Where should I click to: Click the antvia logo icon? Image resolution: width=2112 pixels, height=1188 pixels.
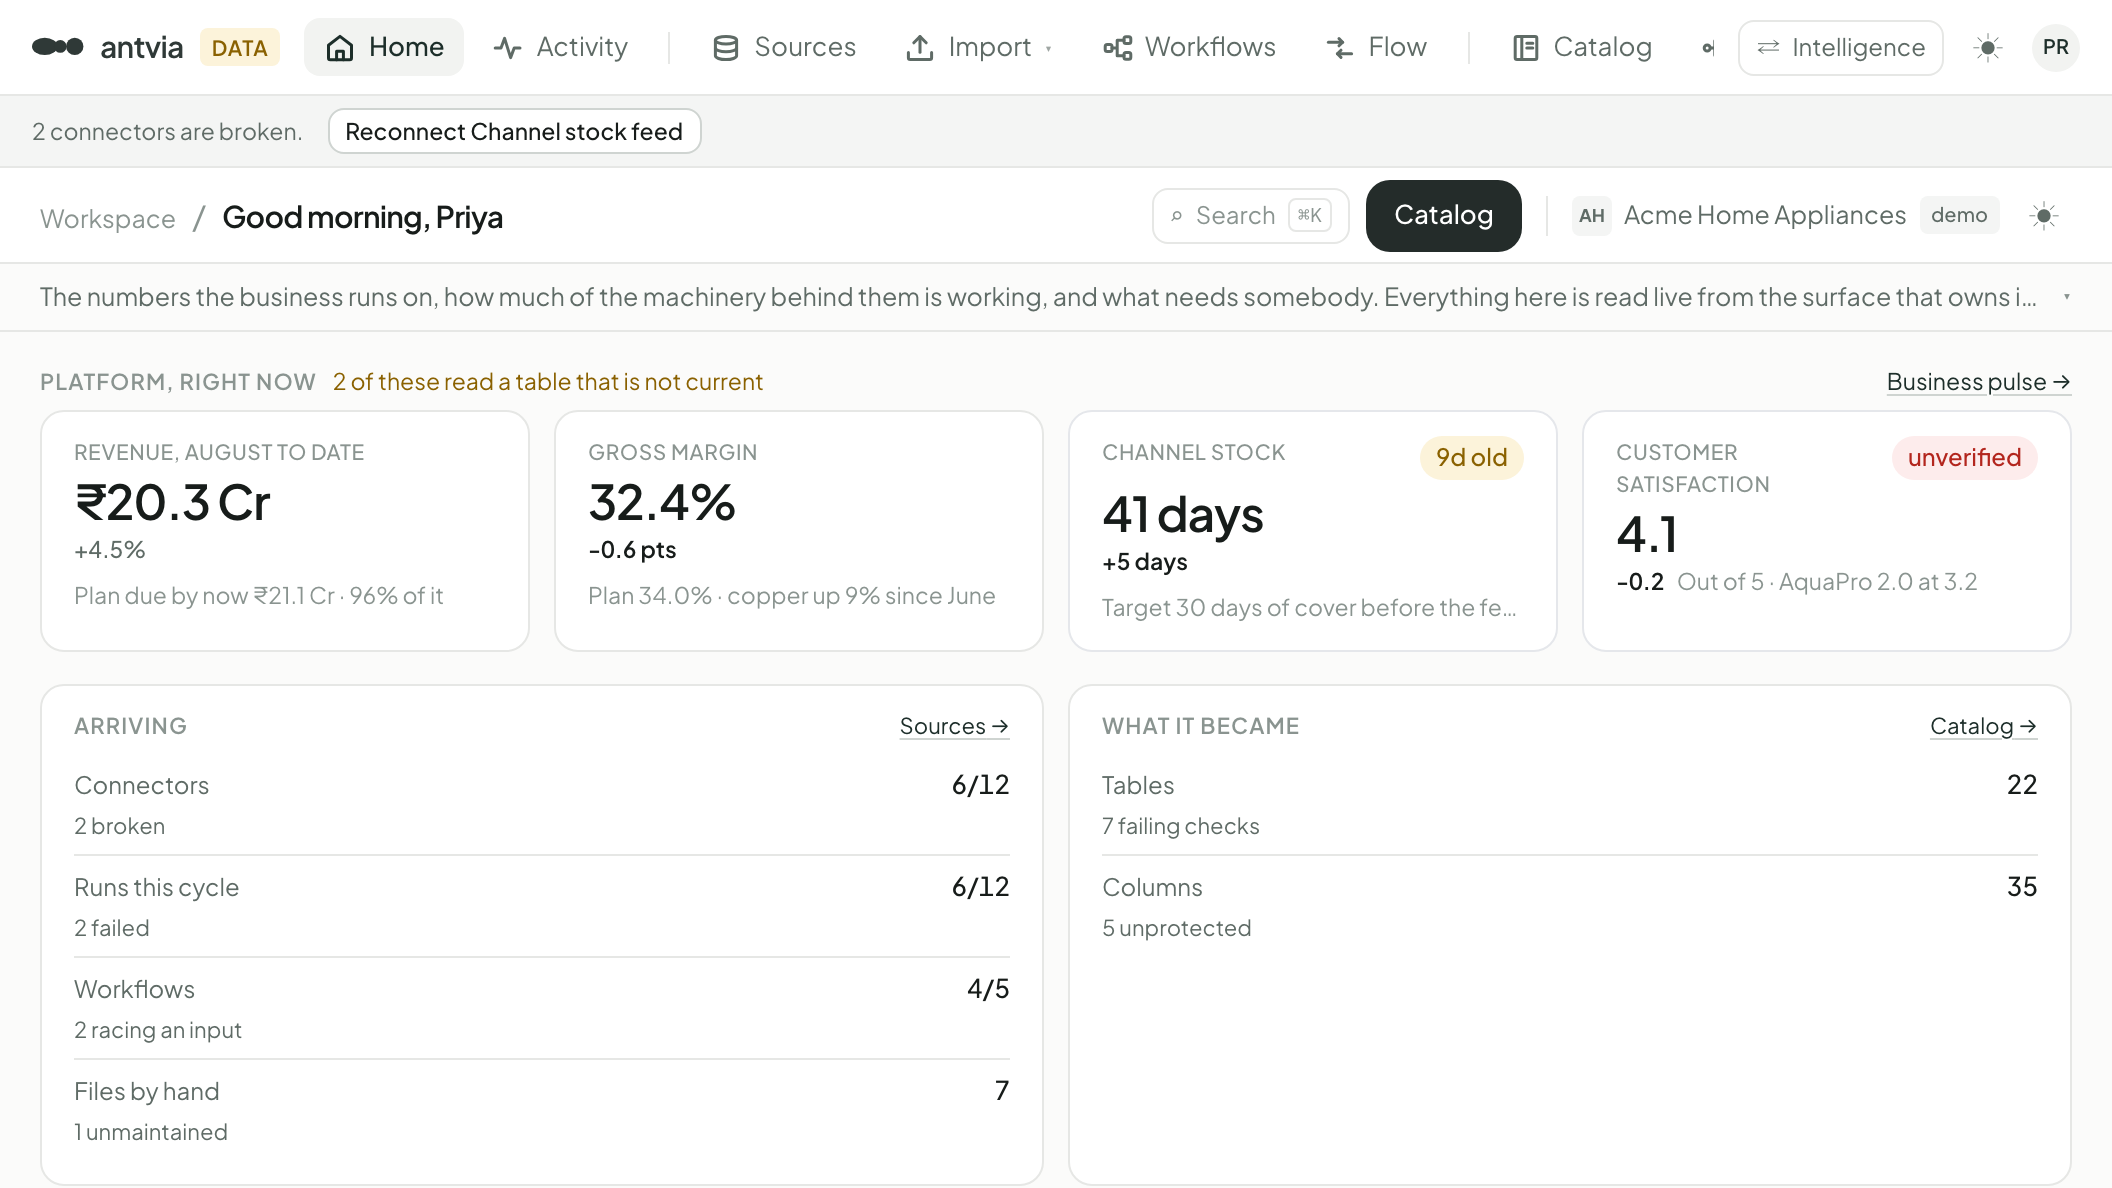click(58, 47)
